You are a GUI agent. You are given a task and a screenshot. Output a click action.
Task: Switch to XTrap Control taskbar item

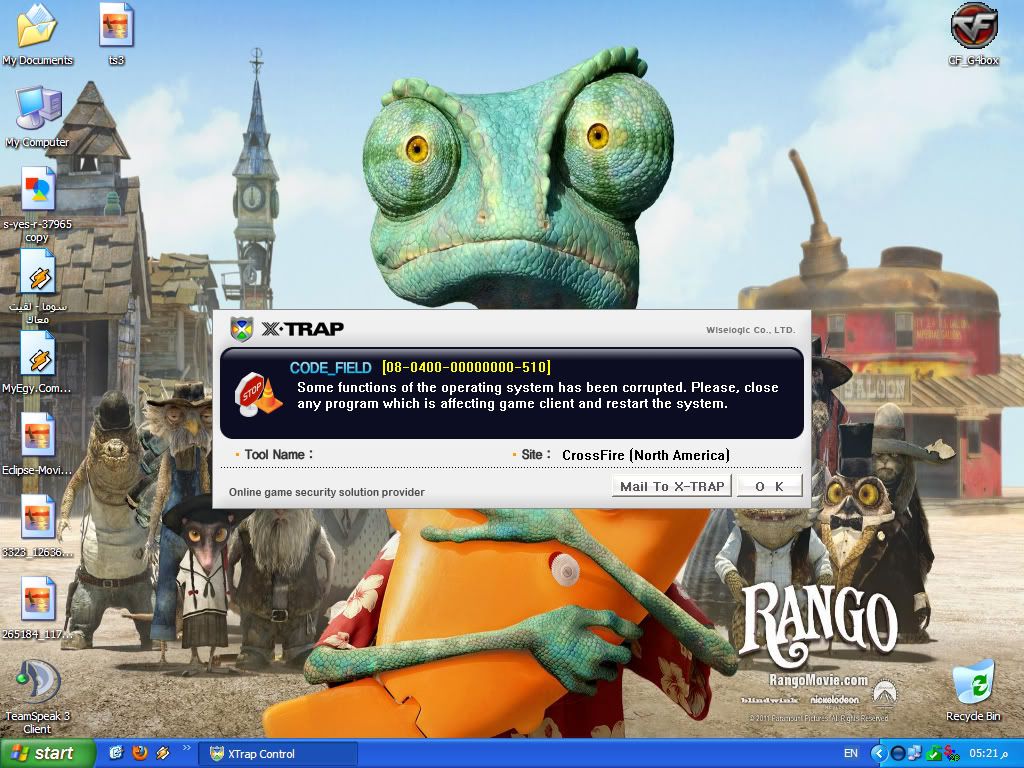click(x=278, y=754)
